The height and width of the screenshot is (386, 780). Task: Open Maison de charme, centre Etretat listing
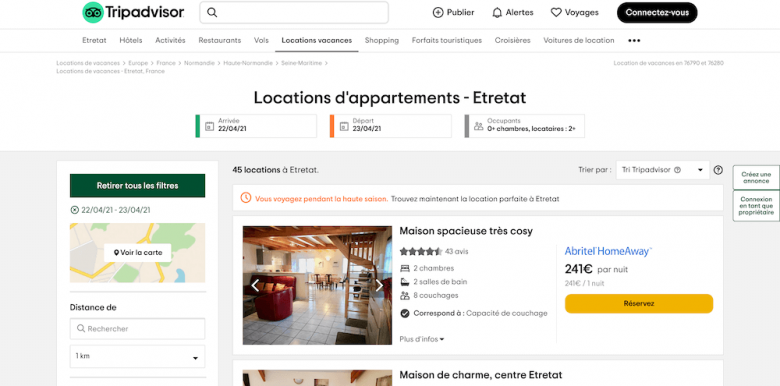click(x=481, y=375)
